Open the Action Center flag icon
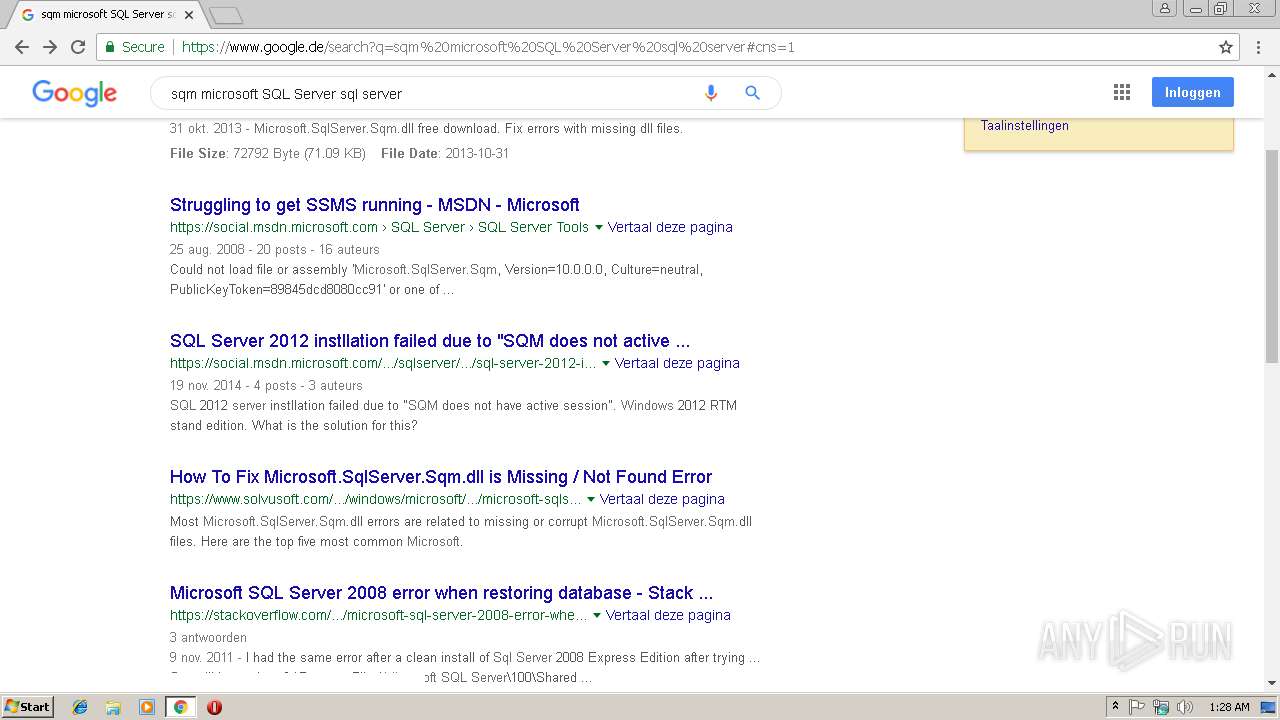 pos(1137,707)
